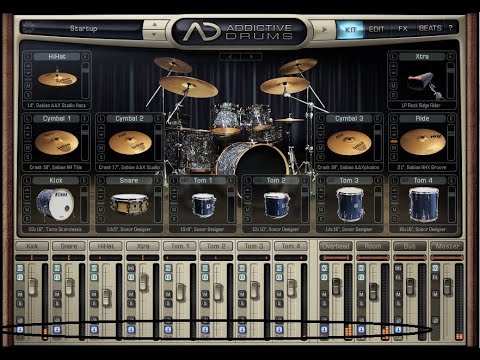
Task: Select next preset with down arrow
Action: (x=154, y=35)
